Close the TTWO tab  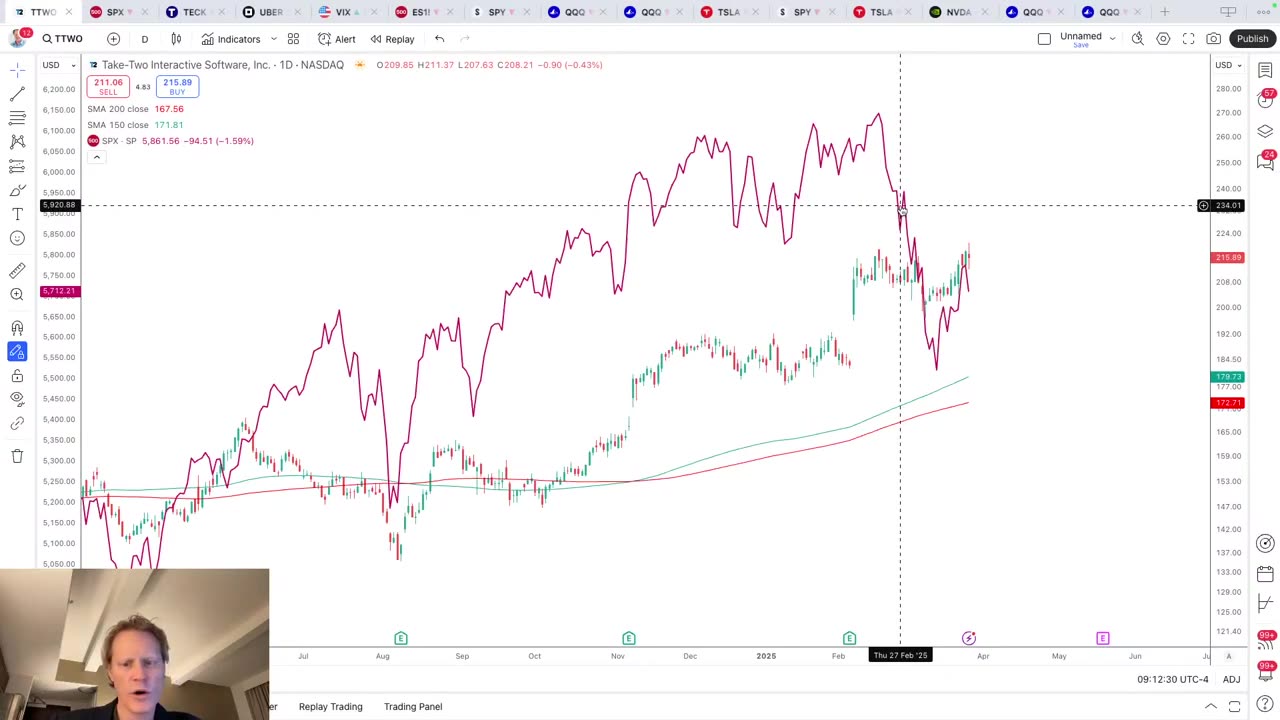tap(69, 12)
